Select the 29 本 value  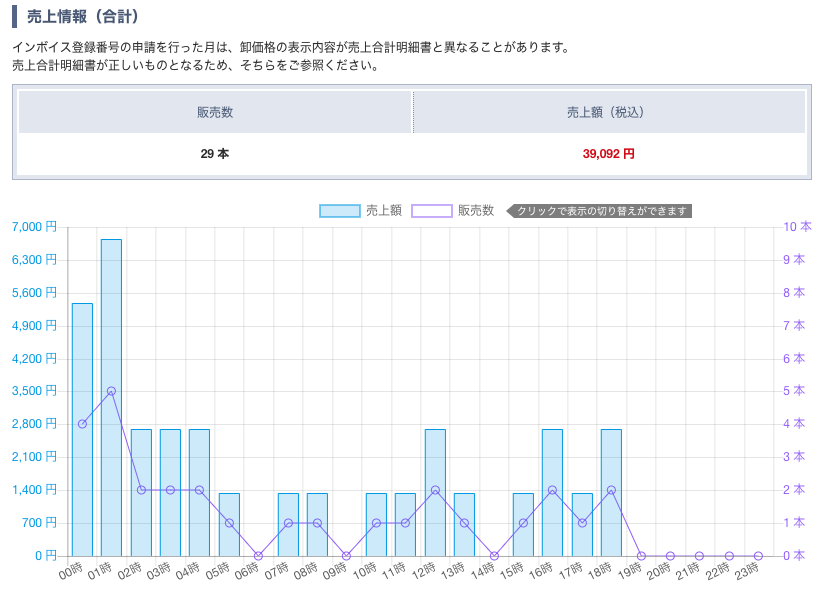[215, 154]
